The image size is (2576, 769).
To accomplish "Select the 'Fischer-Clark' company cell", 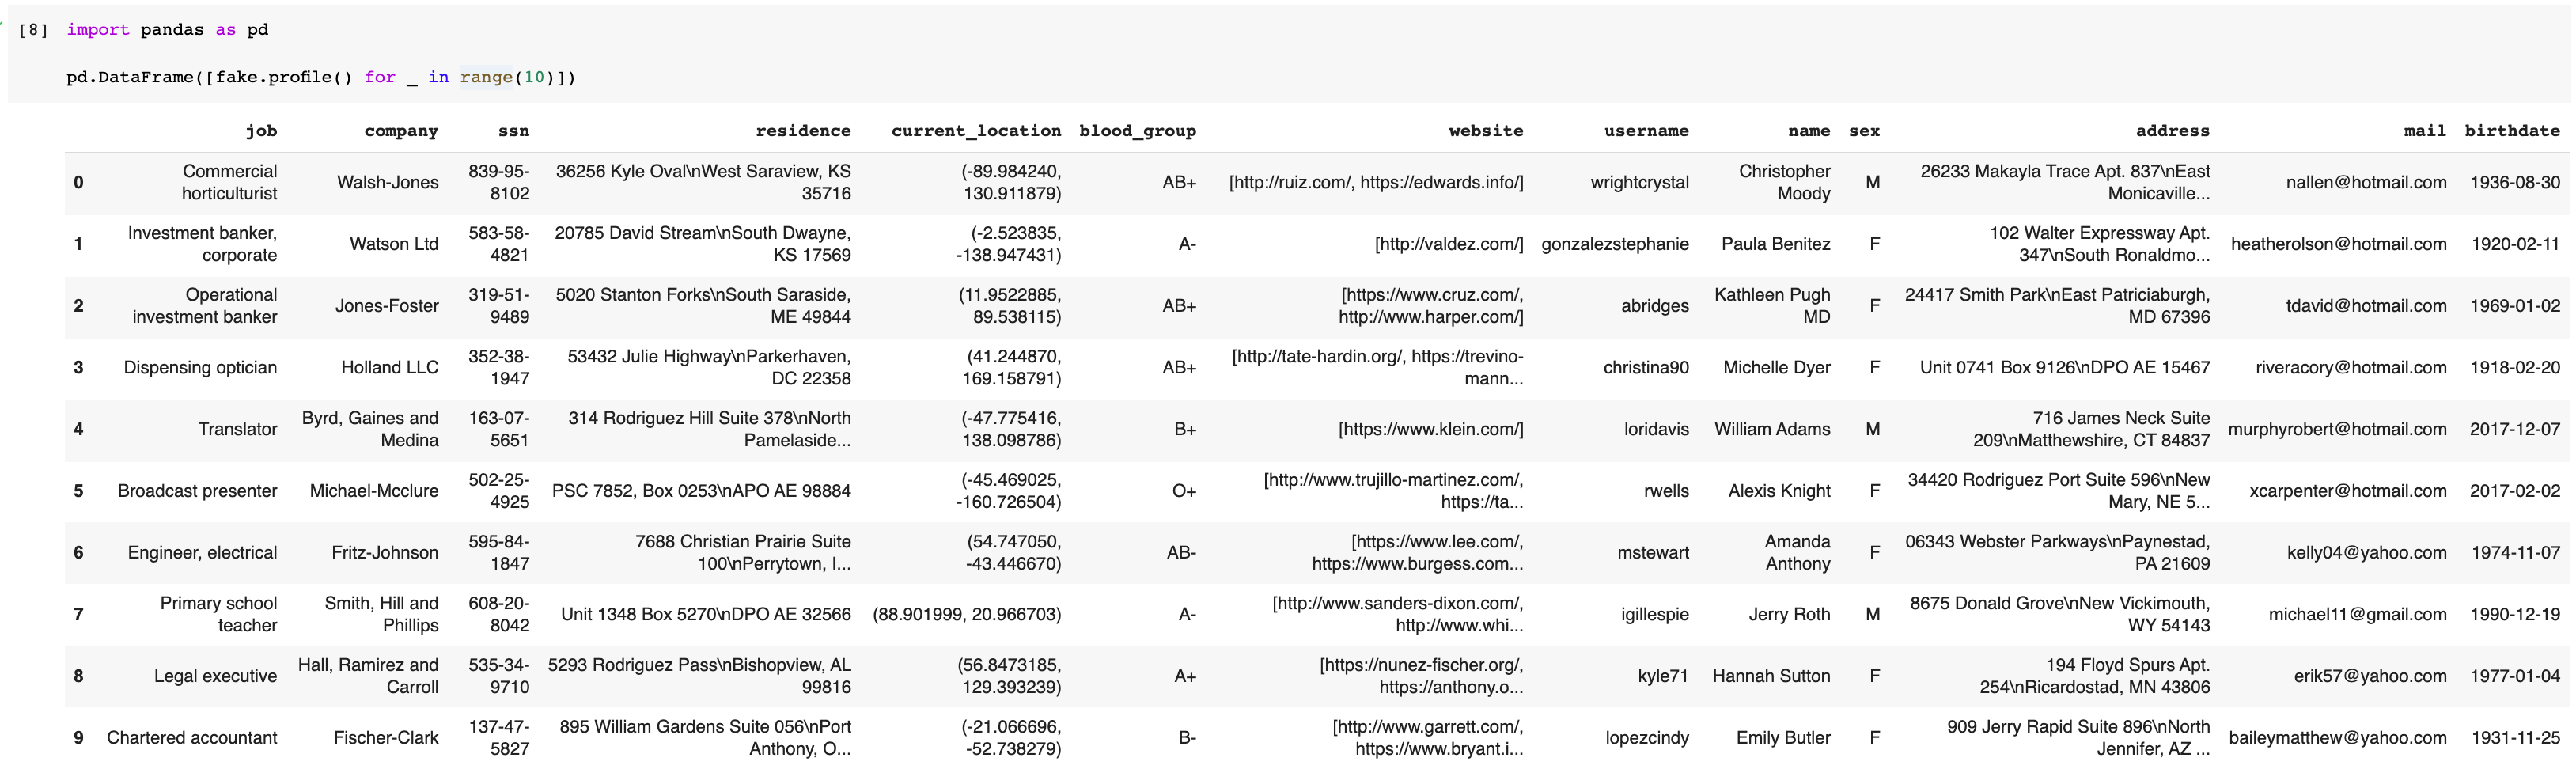I will pos(386,738).
